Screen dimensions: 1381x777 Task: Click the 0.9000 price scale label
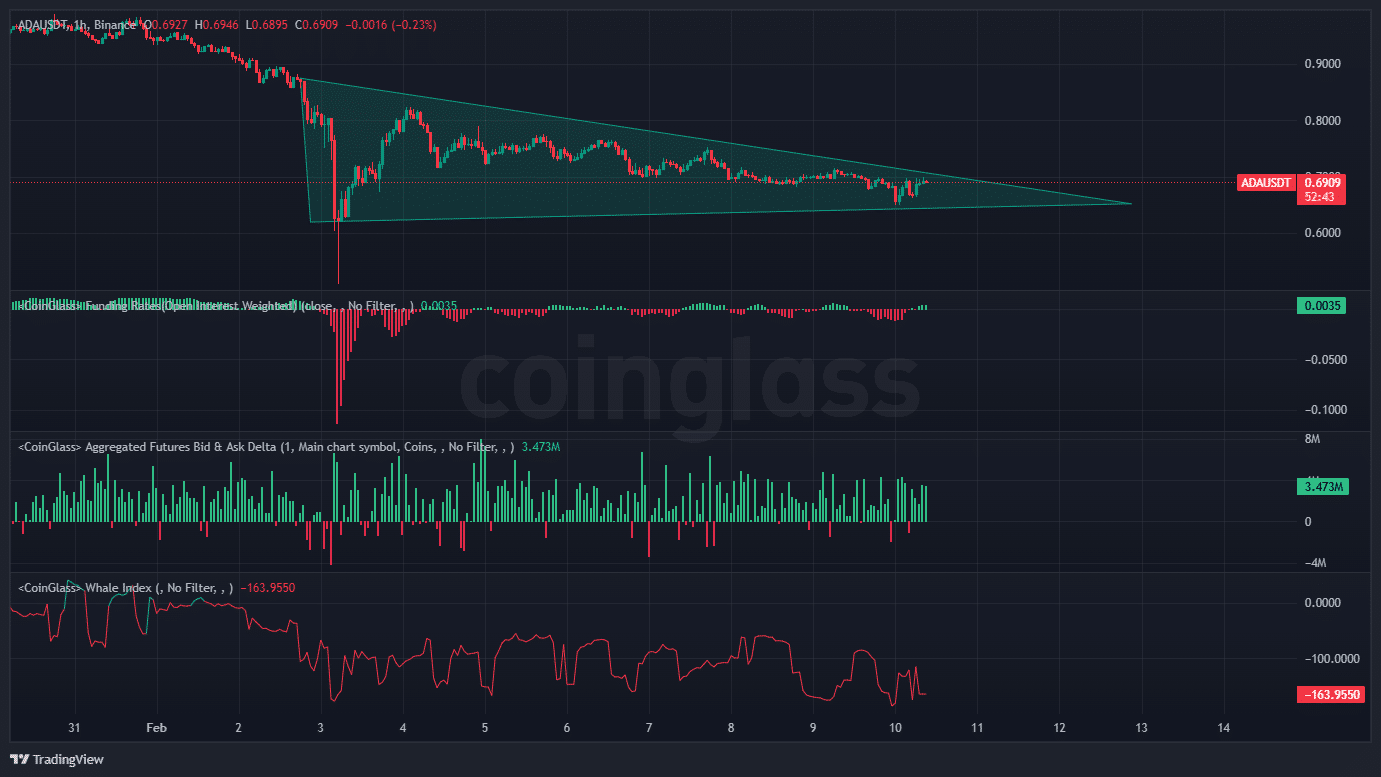[x=1322, y=64]
